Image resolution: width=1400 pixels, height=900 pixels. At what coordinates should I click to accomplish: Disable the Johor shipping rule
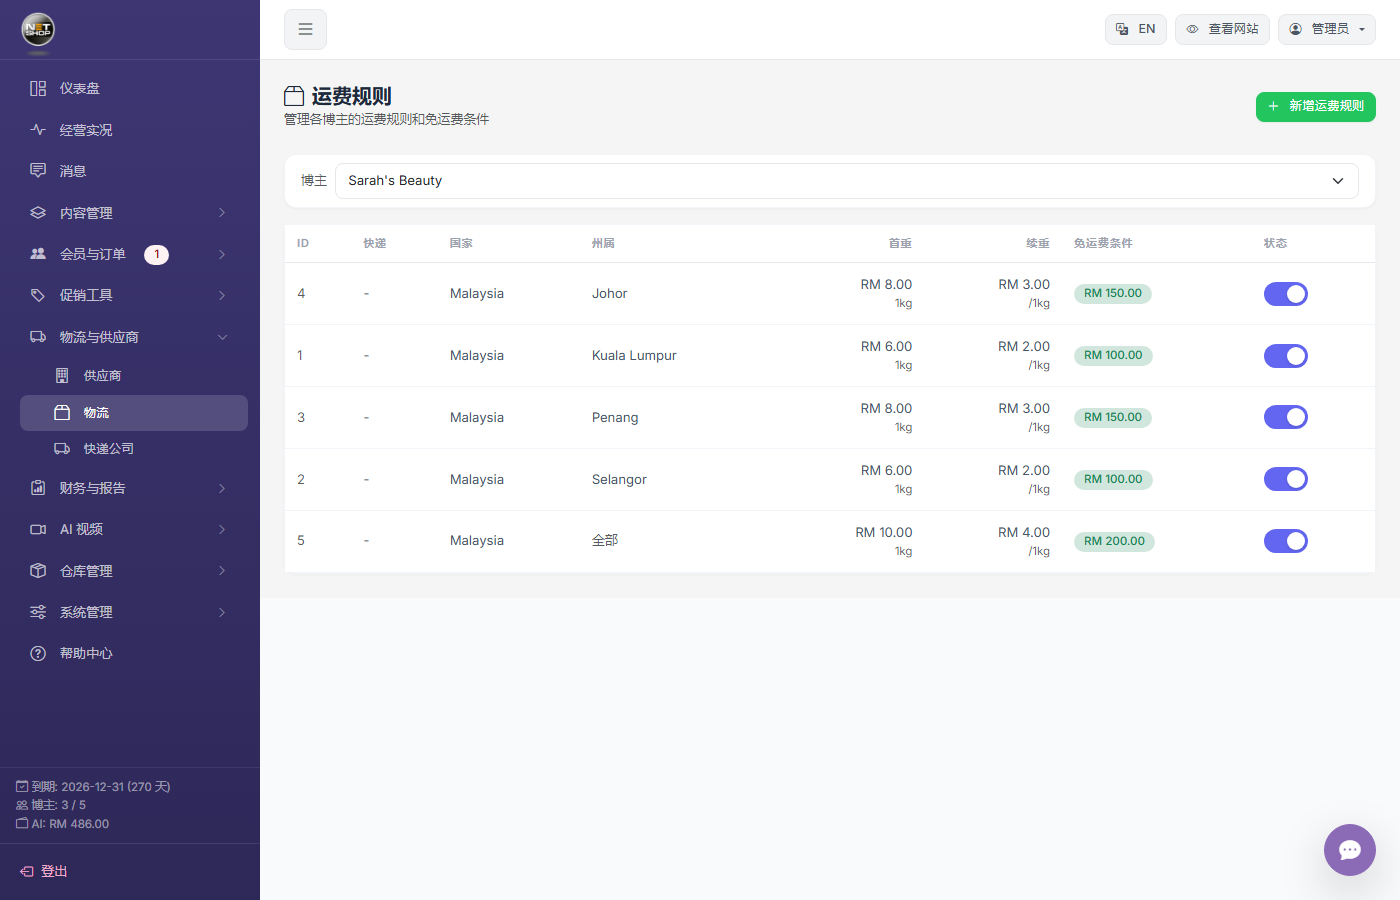1286,294
